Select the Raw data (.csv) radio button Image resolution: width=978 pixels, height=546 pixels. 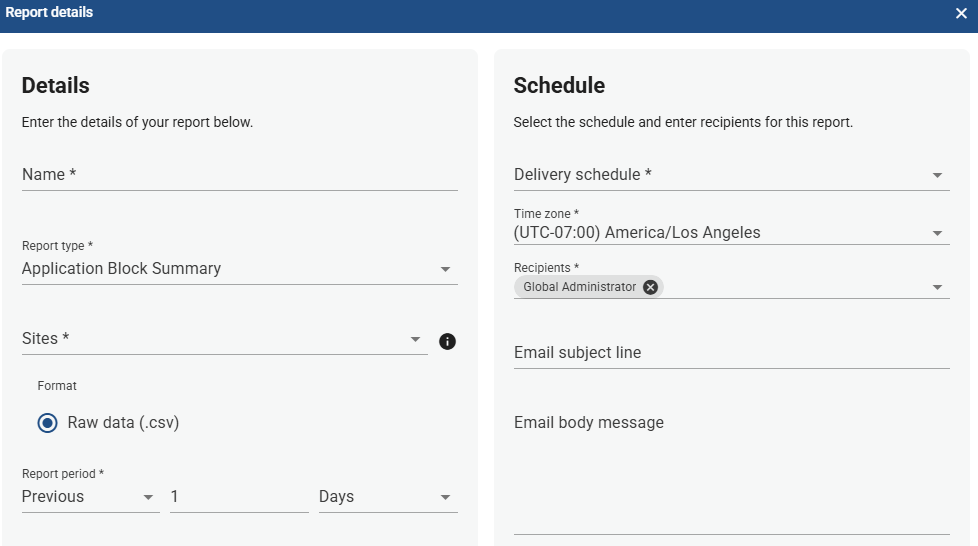click(47, 422)
